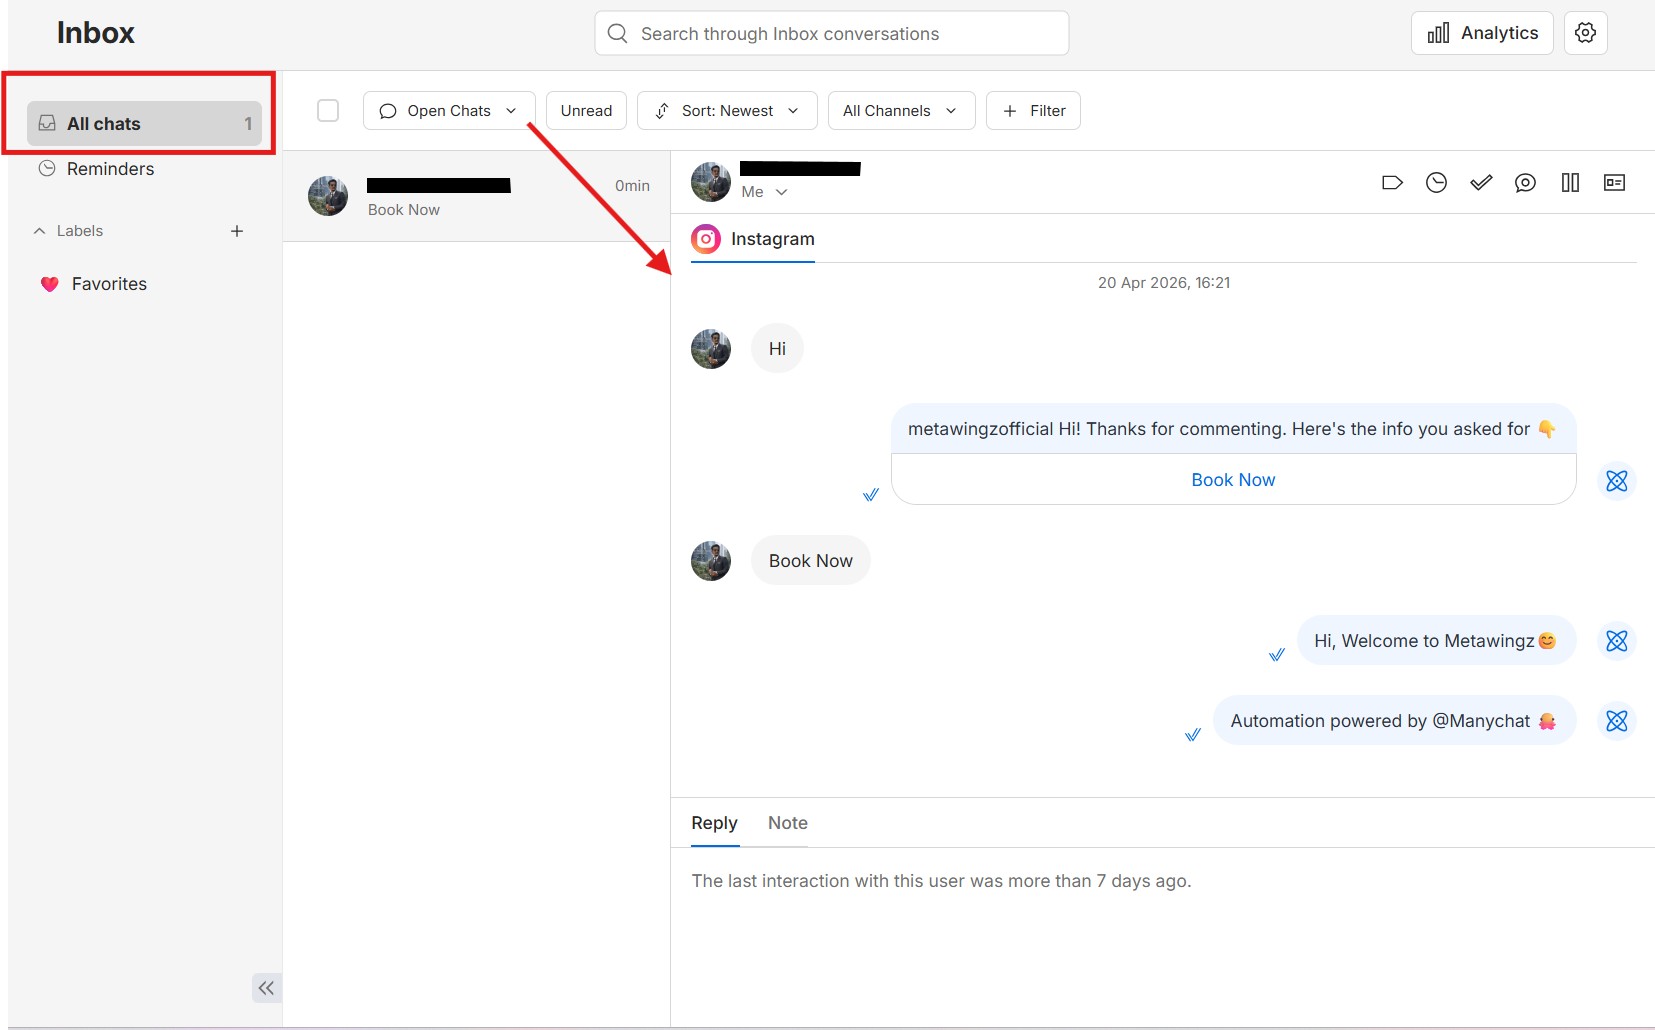The height and width of the screenshot is (1030, 1655).
Task: Collapse the sidebar with double-chevron icon
Action: click(266, 988)
